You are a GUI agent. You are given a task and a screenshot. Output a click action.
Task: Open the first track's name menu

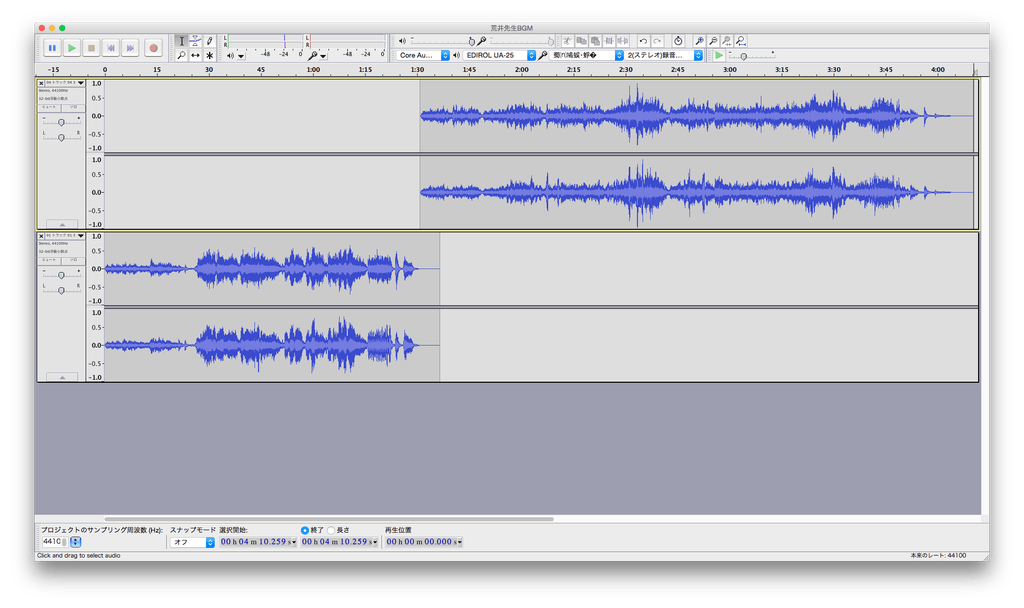coord(64,84)
